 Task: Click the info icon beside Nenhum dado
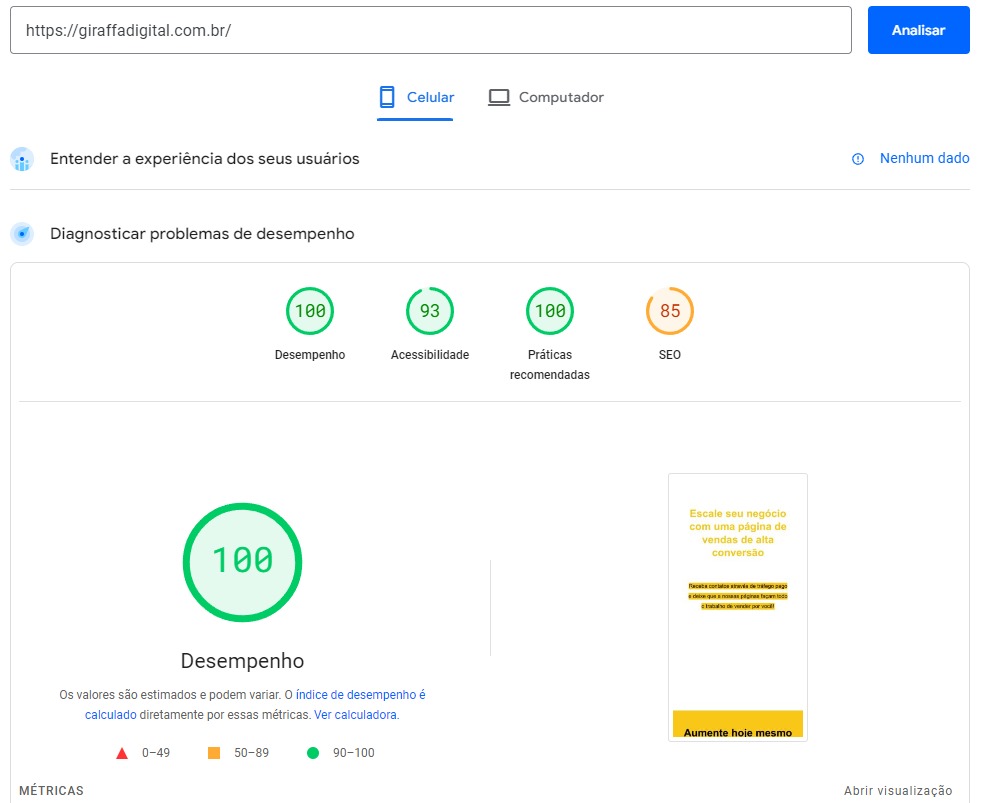coord(857,159)
